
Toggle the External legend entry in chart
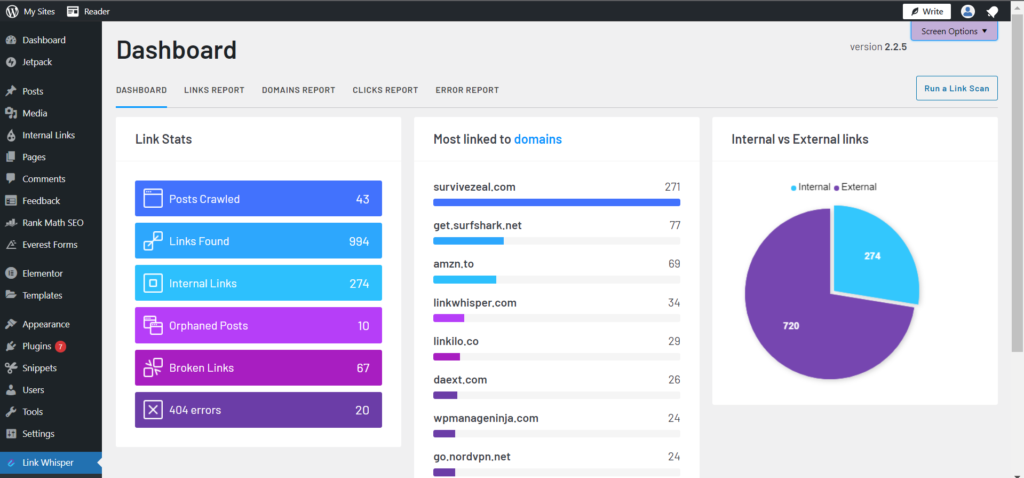point(856,187)
